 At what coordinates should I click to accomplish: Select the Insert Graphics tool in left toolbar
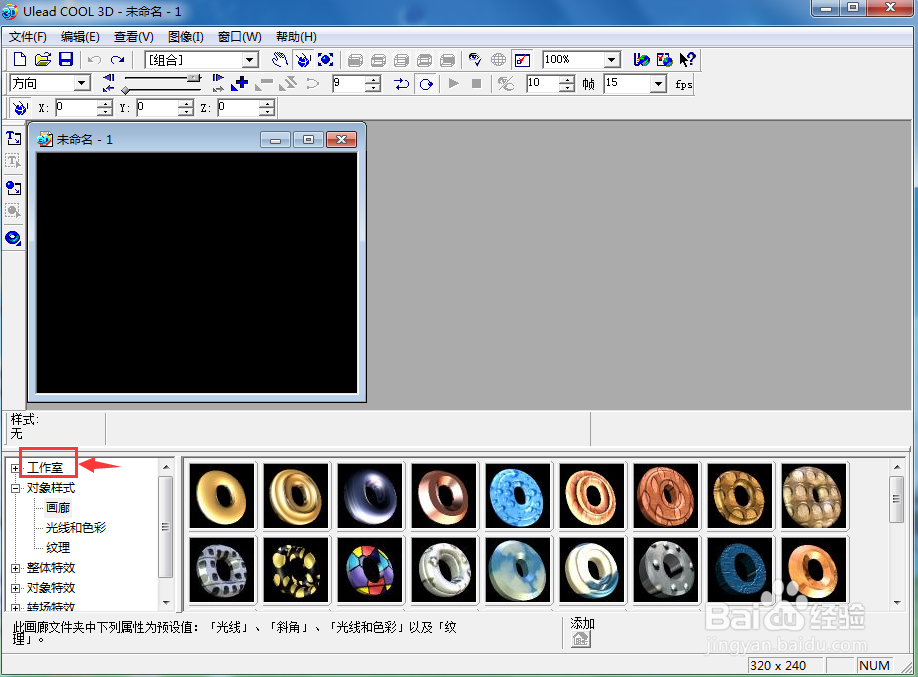point(13,188)
